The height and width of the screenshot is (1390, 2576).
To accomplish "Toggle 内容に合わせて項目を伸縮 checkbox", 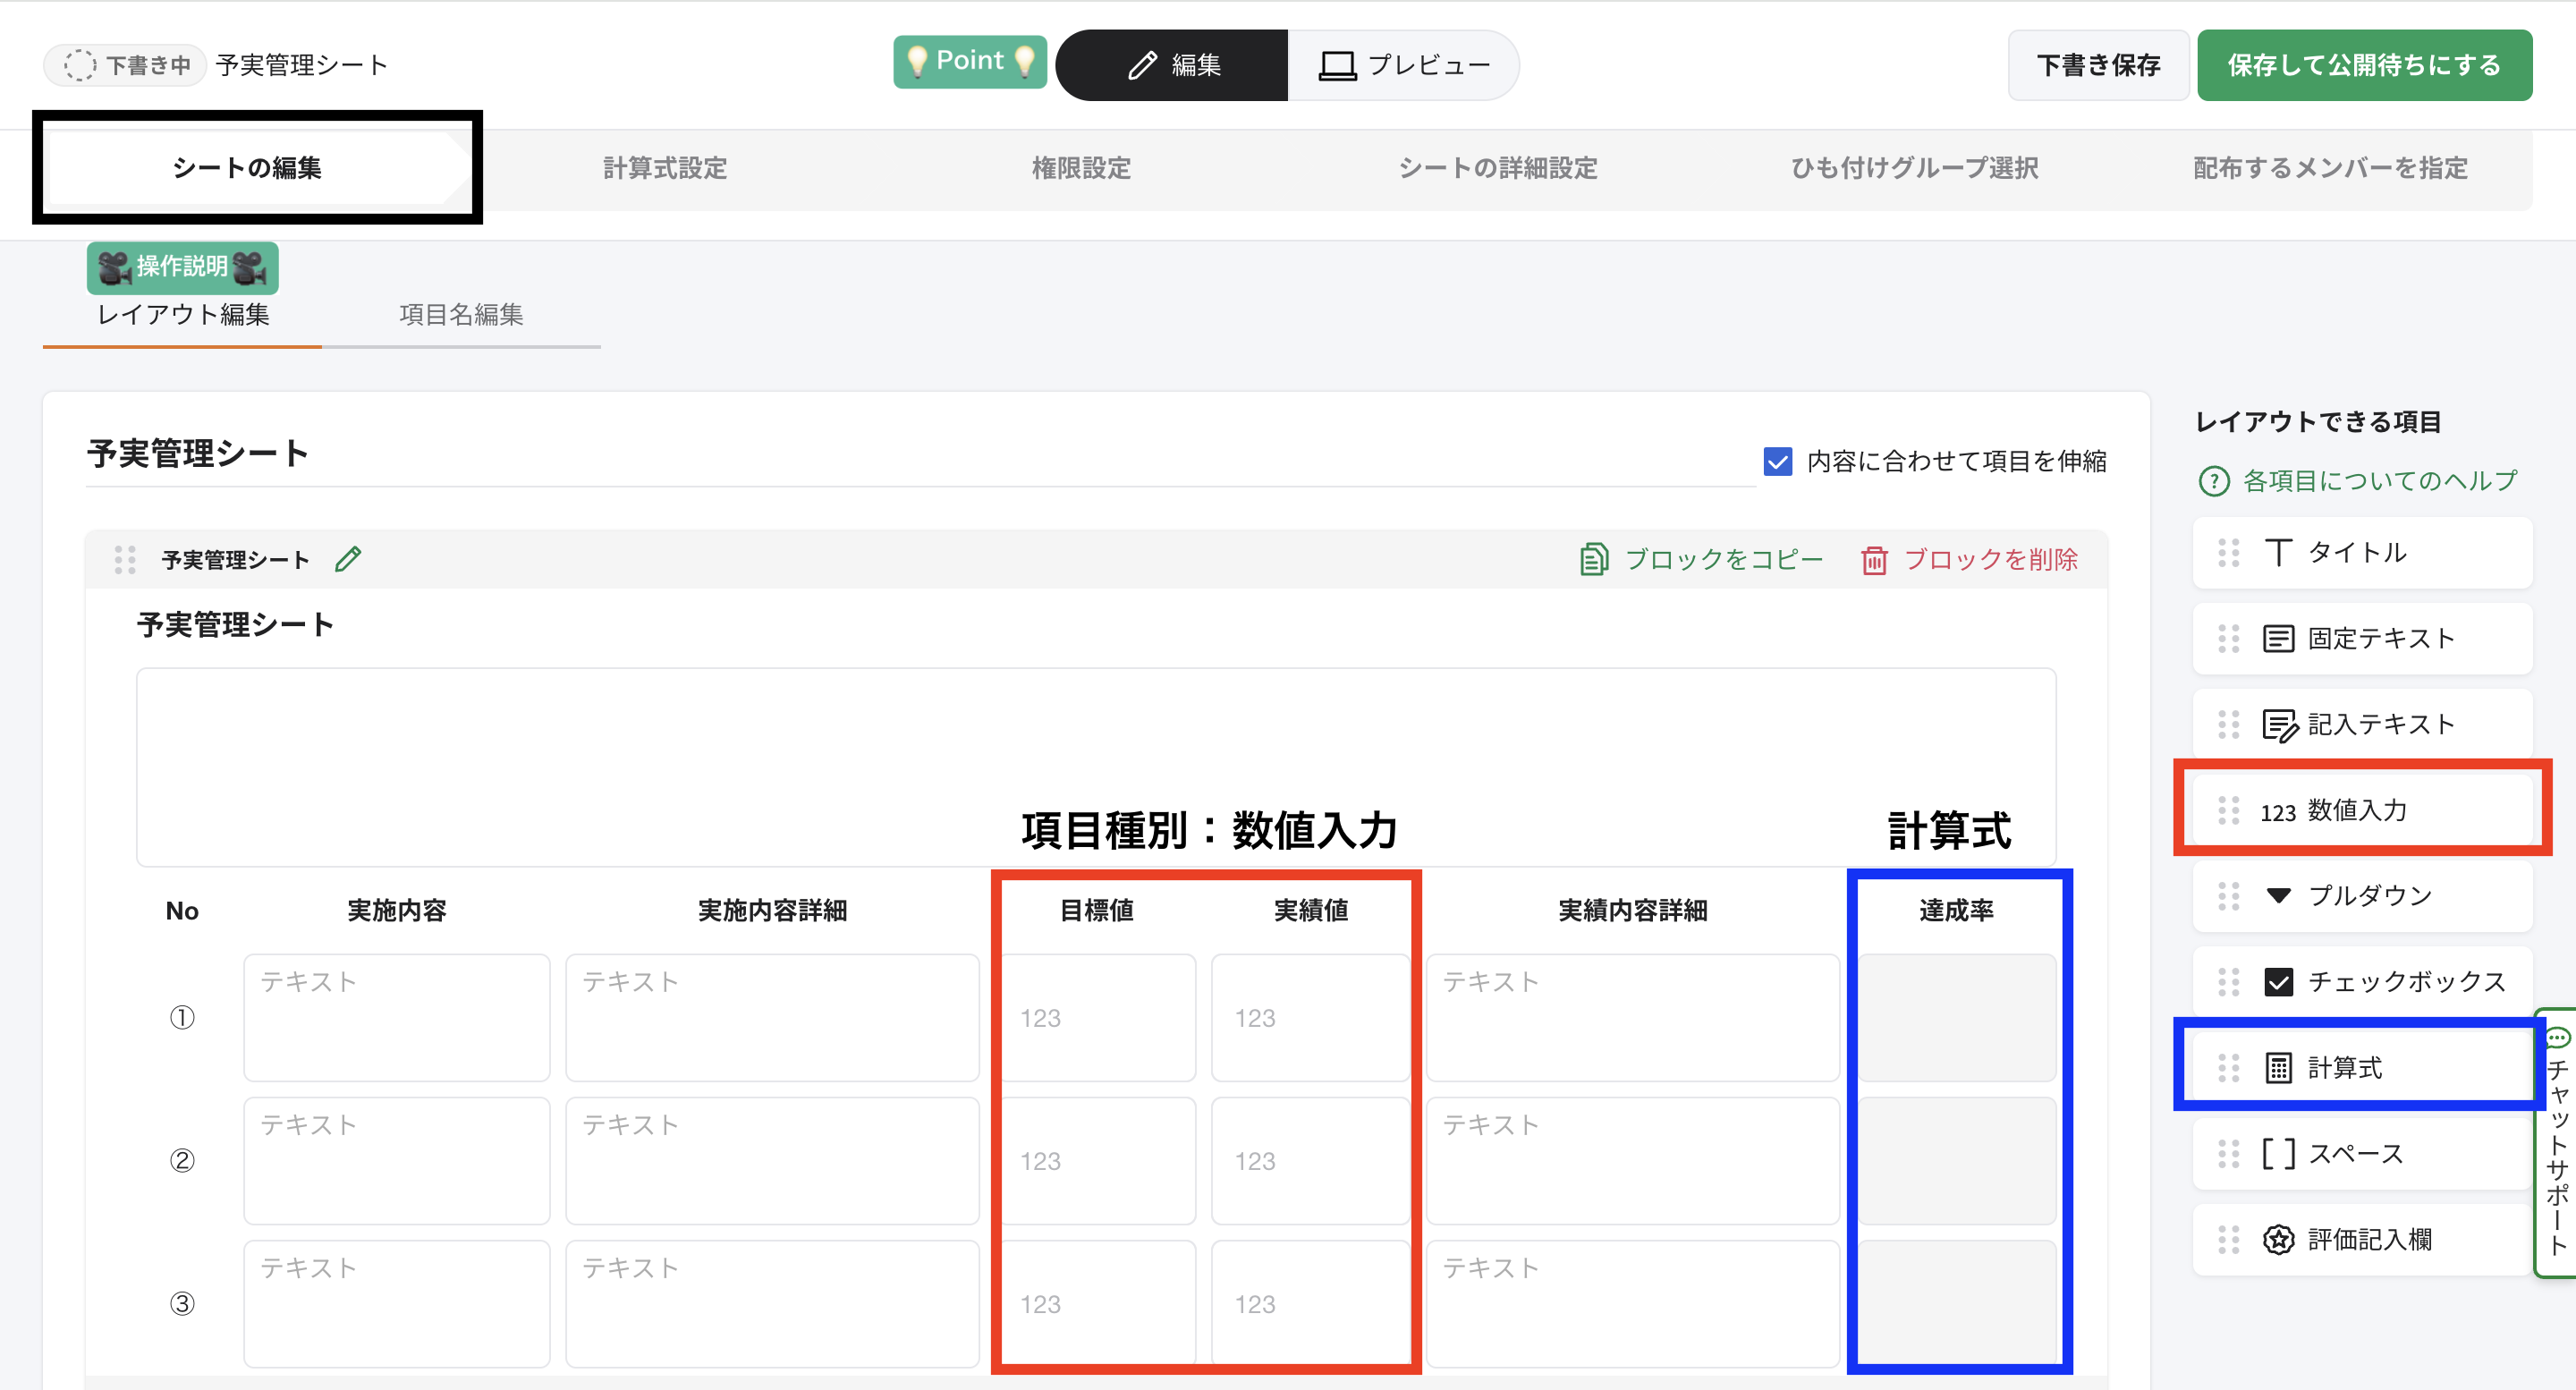I will 1778,462.
